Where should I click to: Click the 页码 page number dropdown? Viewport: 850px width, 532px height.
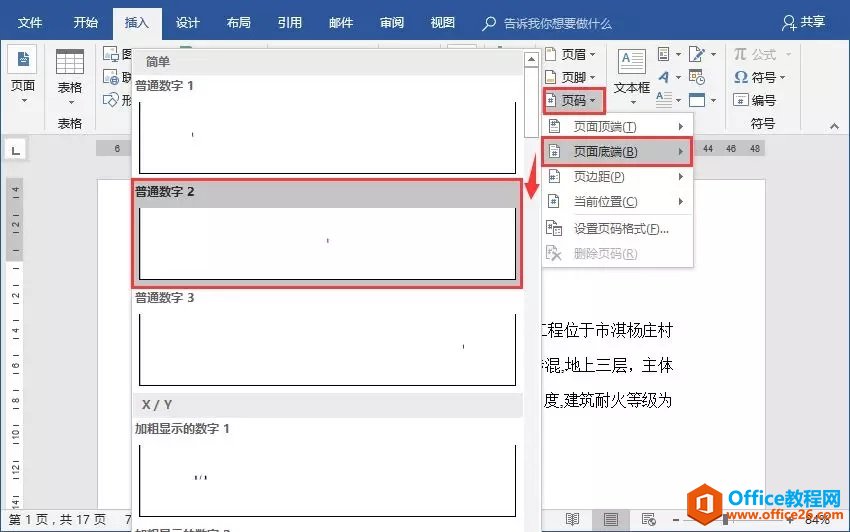pyautogui.click(x=573, y=100)
